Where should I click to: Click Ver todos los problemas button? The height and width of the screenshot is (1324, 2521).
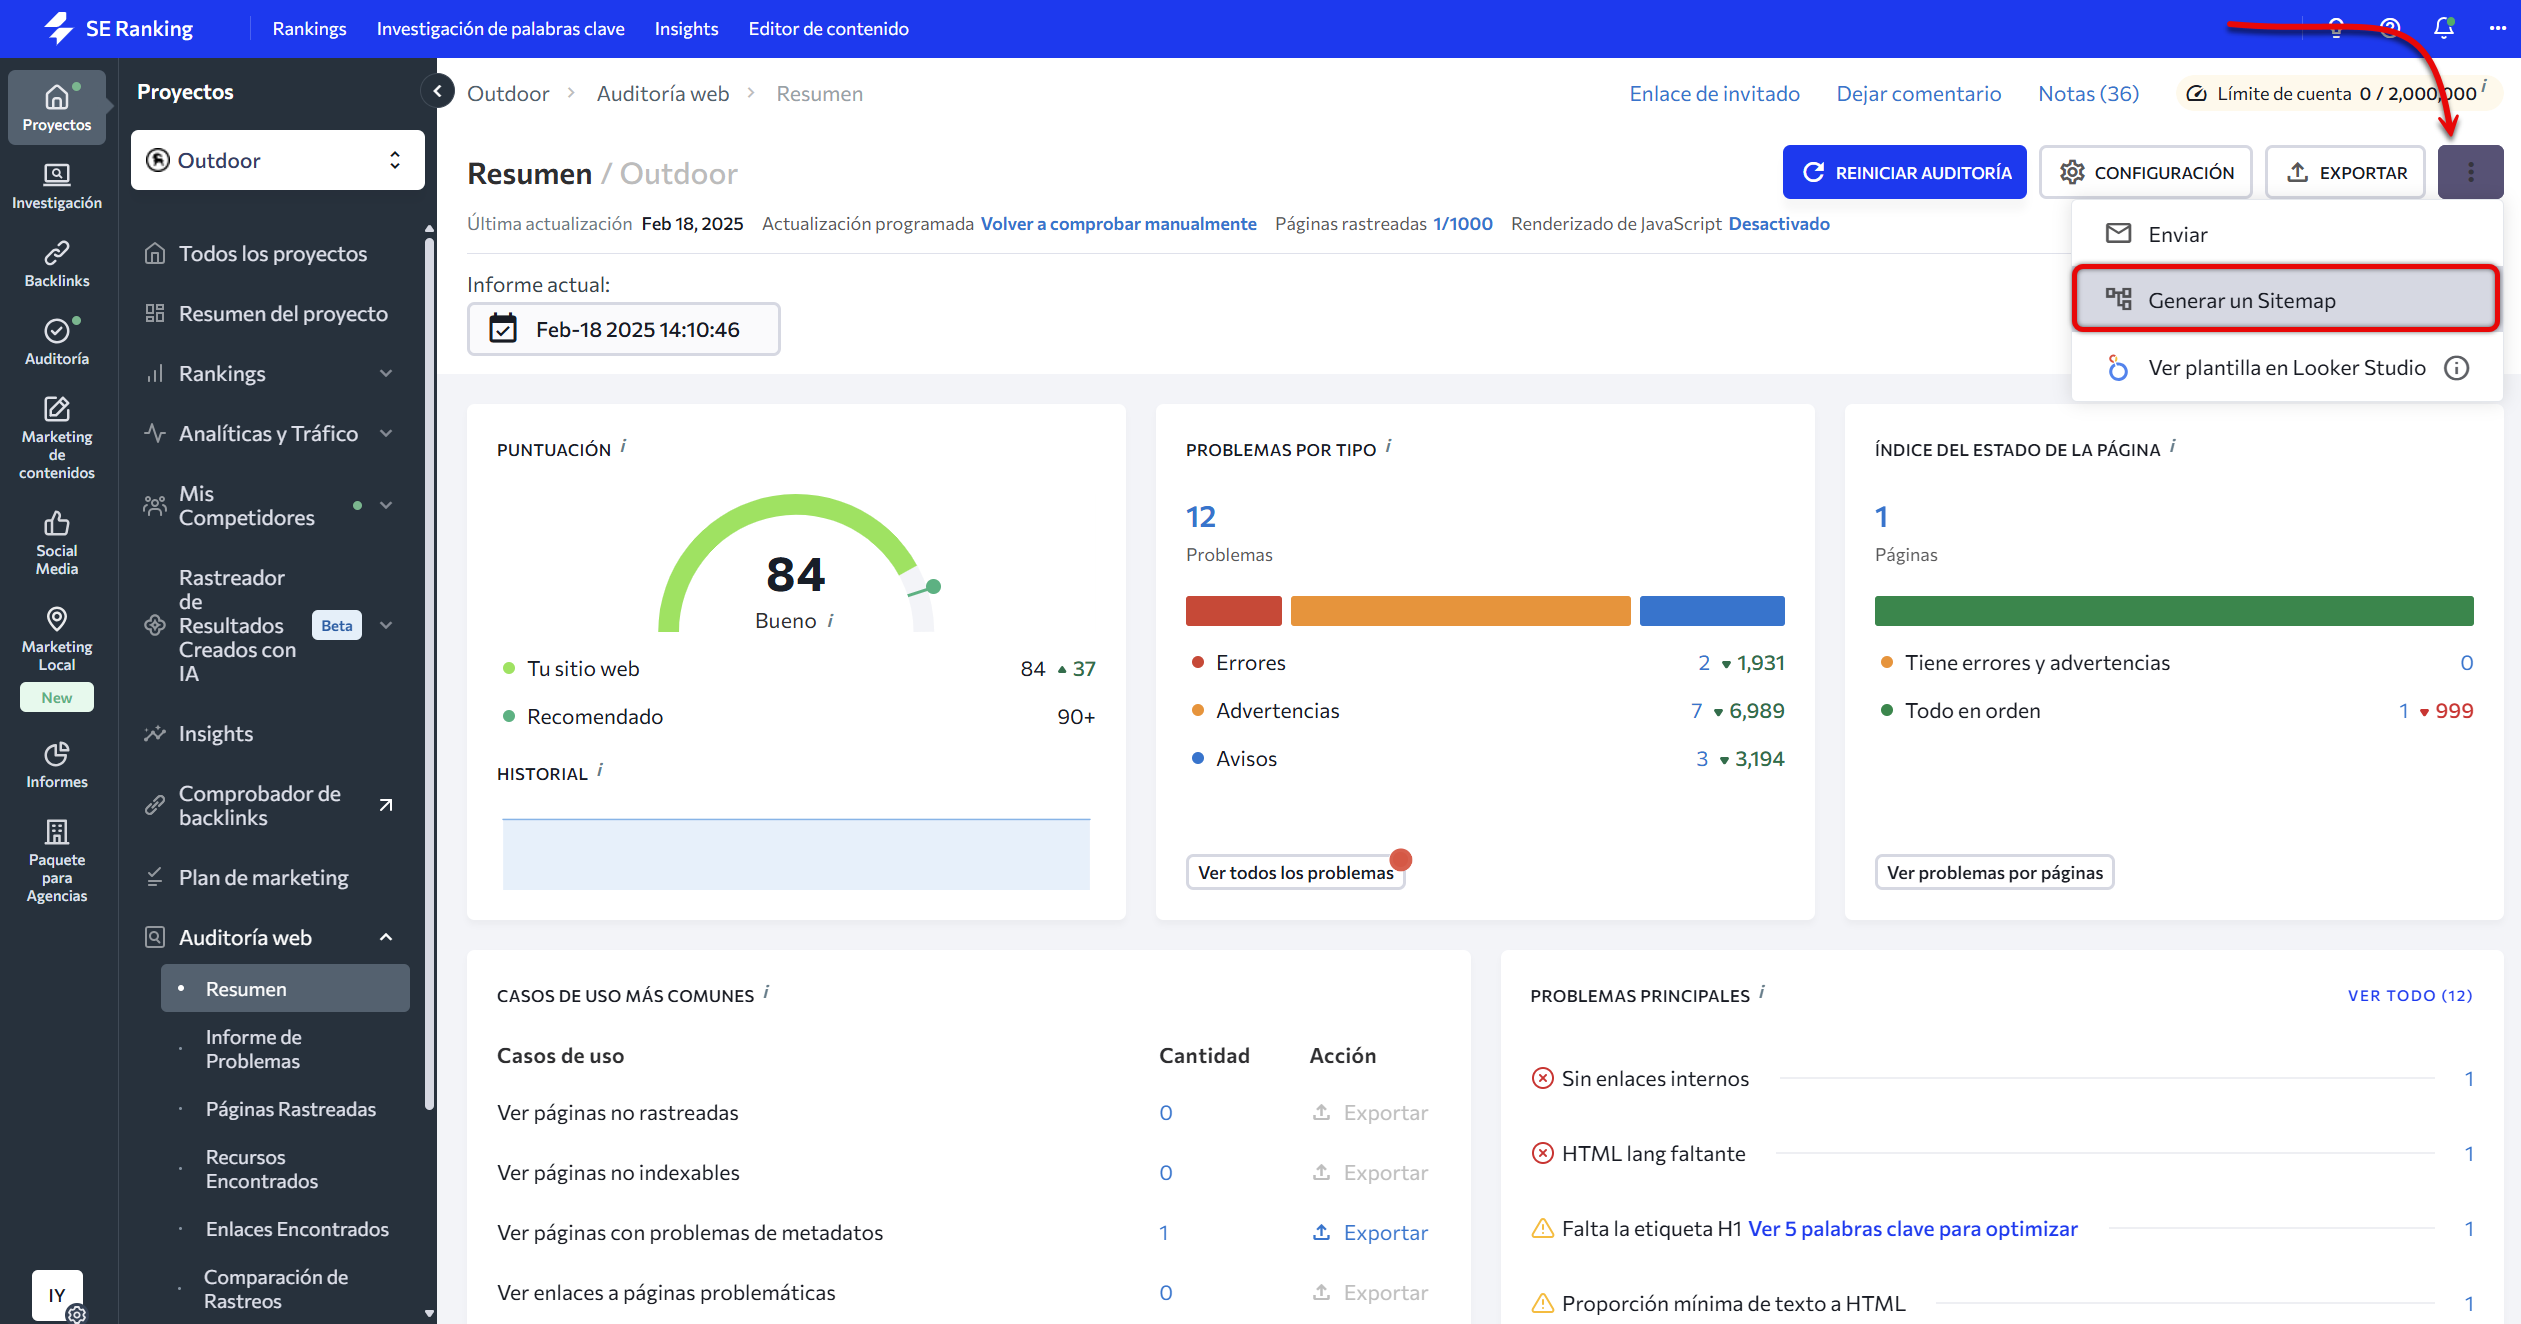pos(1295,872)
